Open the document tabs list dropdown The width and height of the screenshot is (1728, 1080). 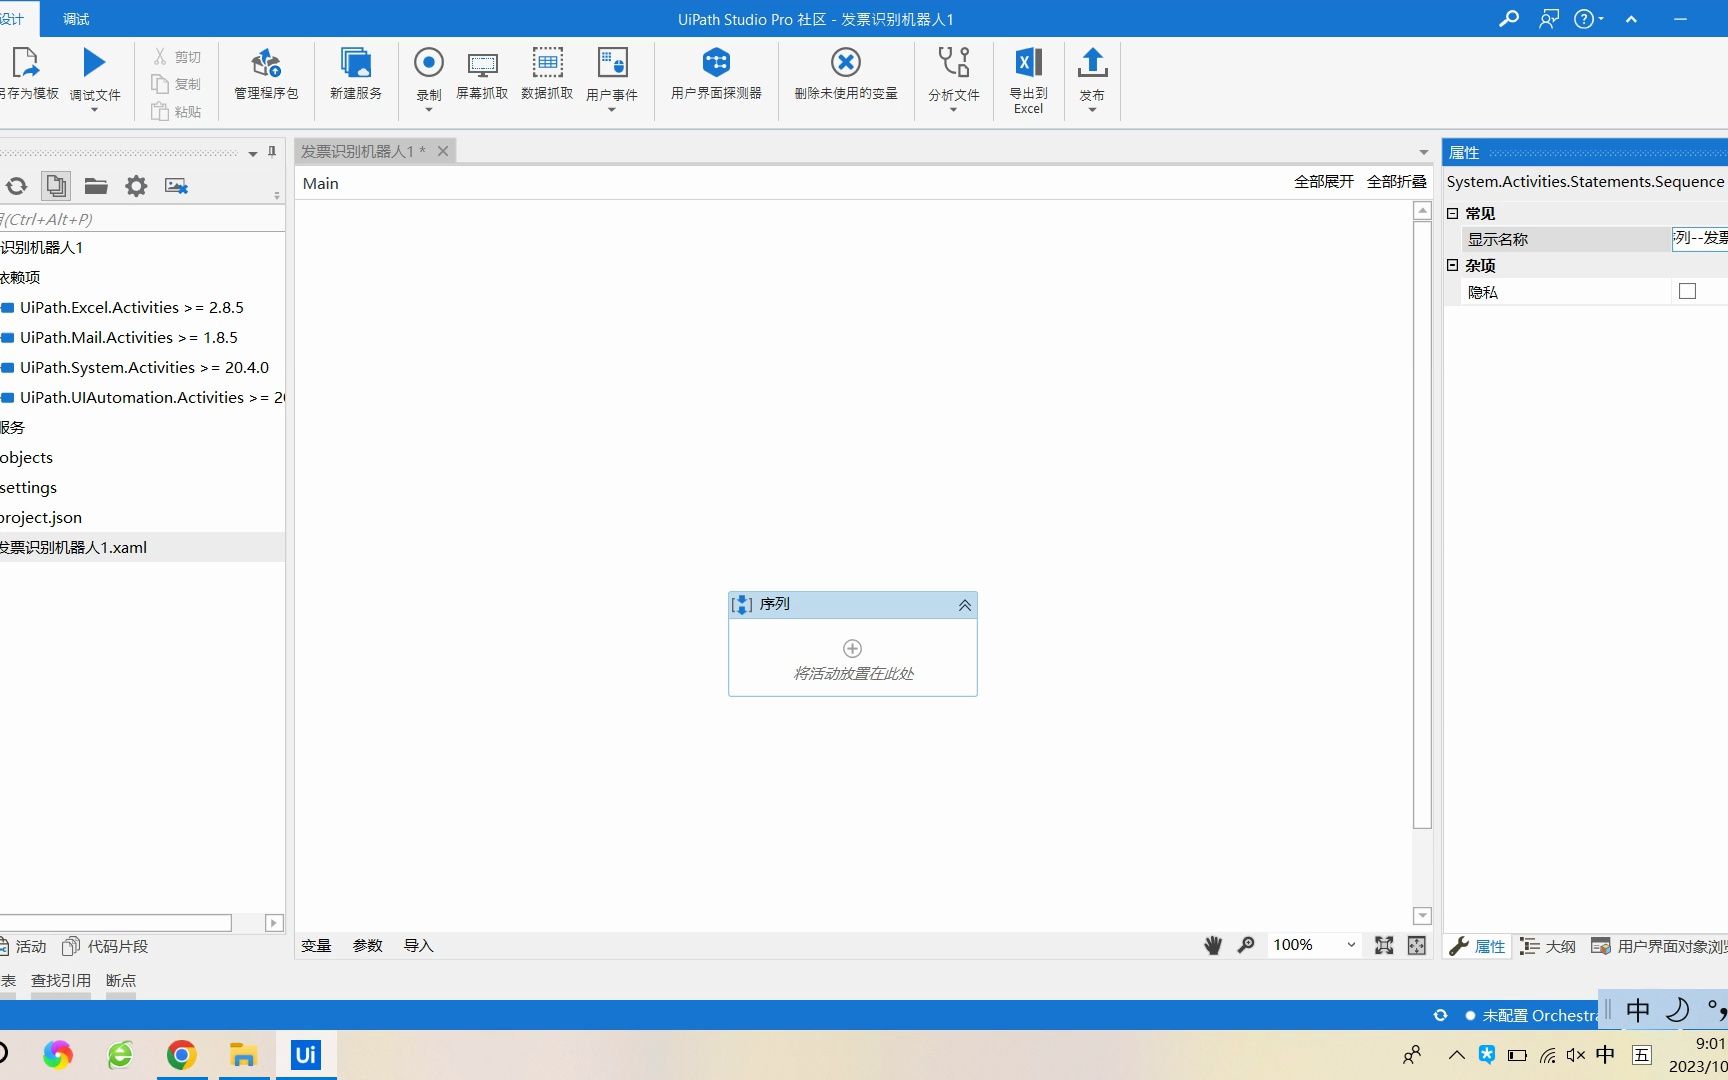[1424, 152]
